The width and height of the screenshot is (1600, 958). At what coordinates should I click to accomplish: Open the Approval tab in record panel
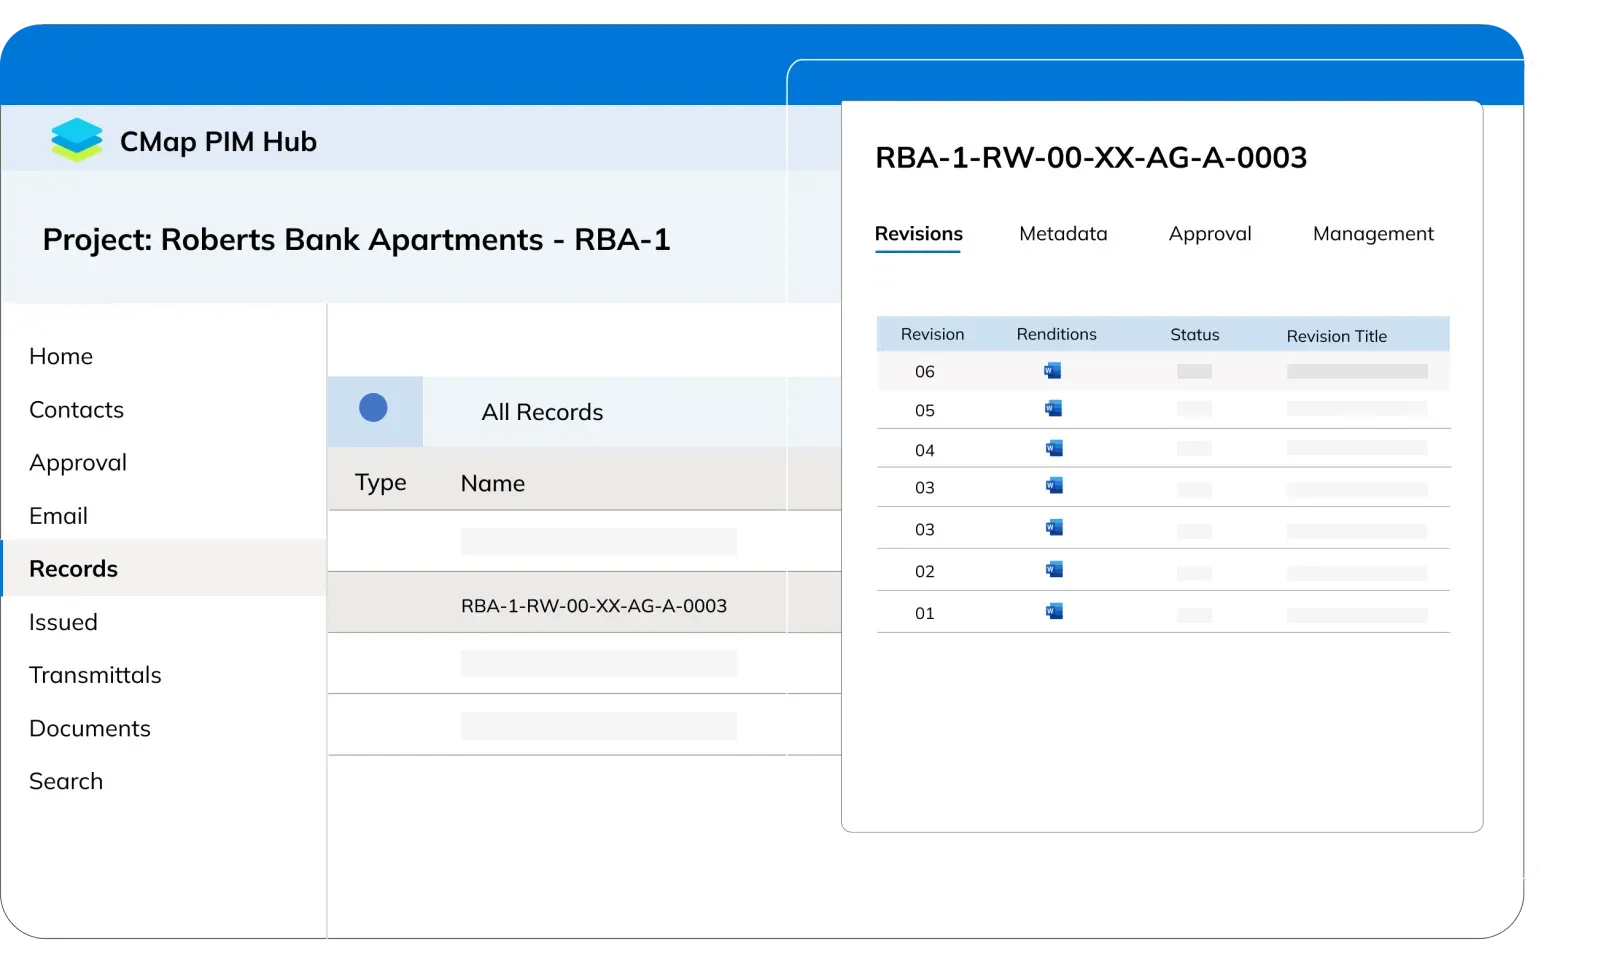point(1210,234)
